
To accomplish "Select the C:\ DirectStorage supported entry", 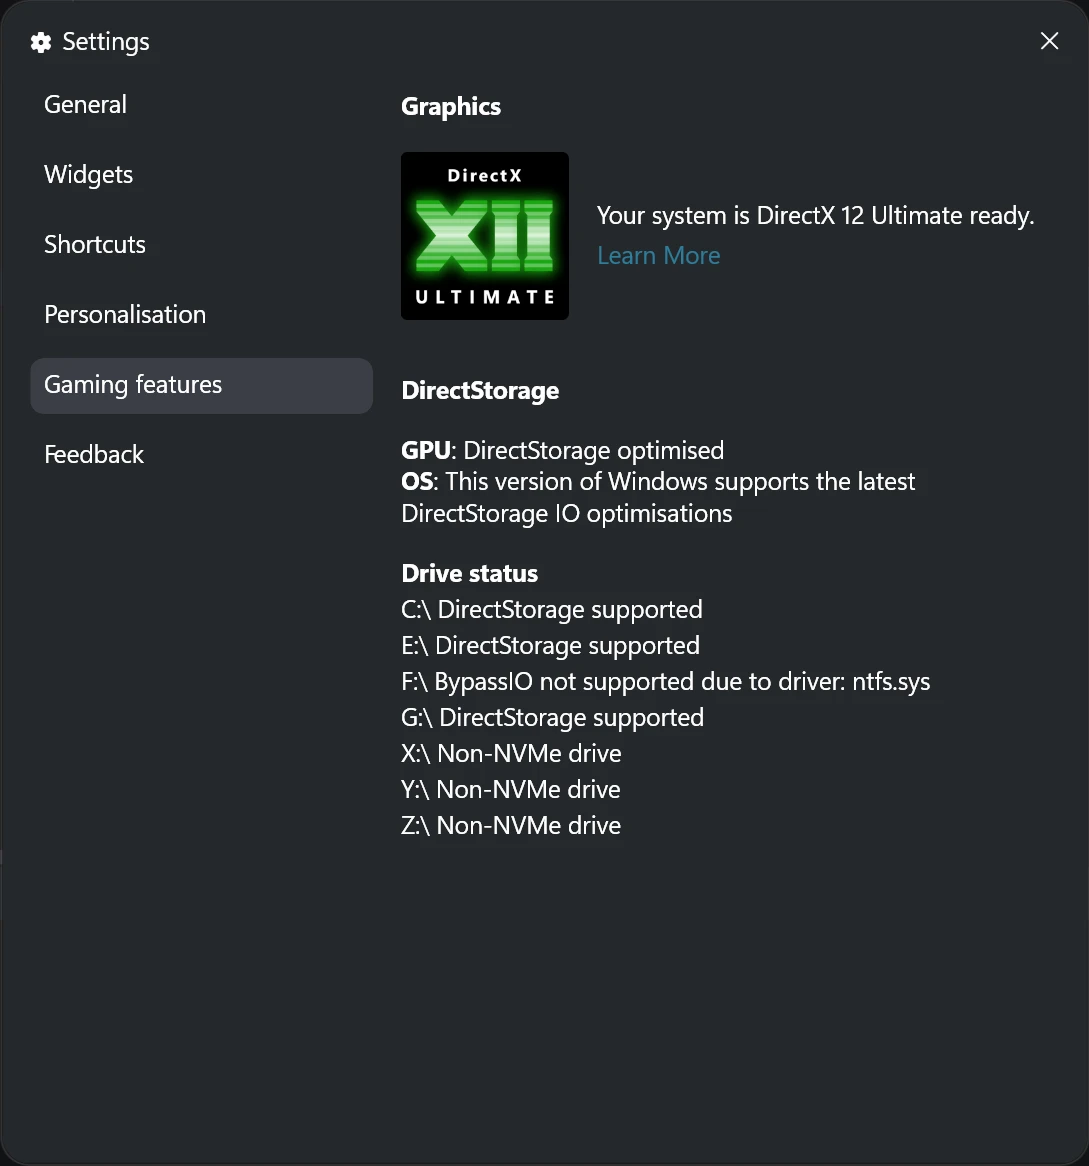I will [x=552, y=609].
